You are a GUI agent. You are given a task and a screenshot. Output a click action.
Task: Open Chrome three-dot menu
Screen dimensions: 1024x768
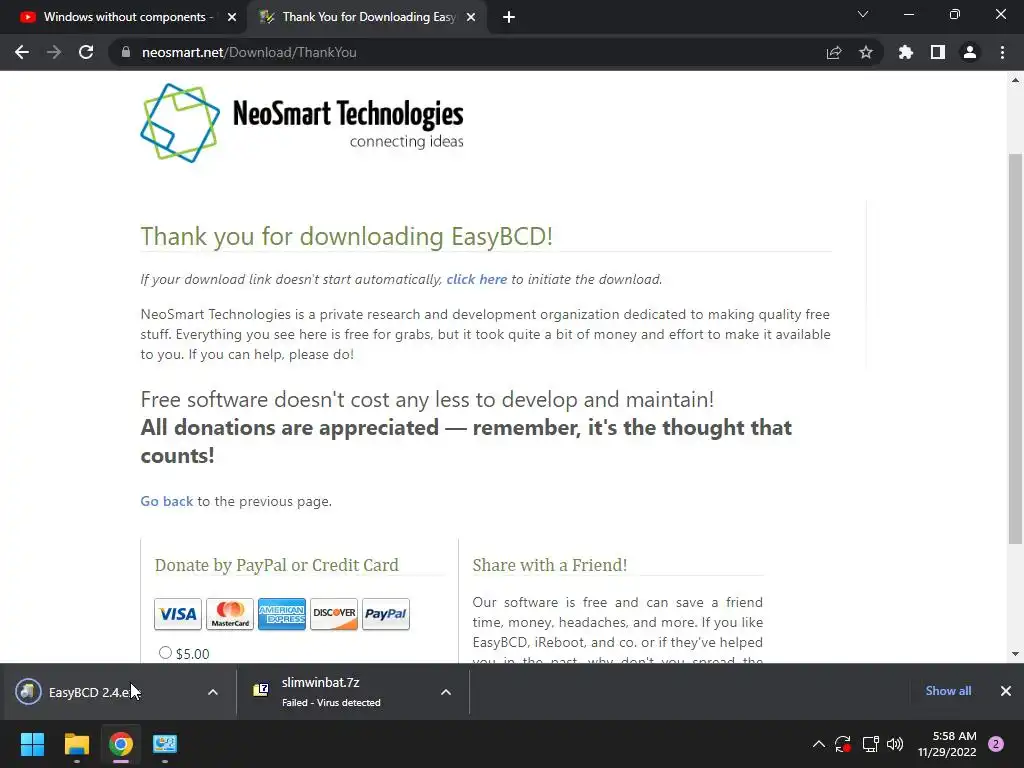click(x=1002, y=52)
